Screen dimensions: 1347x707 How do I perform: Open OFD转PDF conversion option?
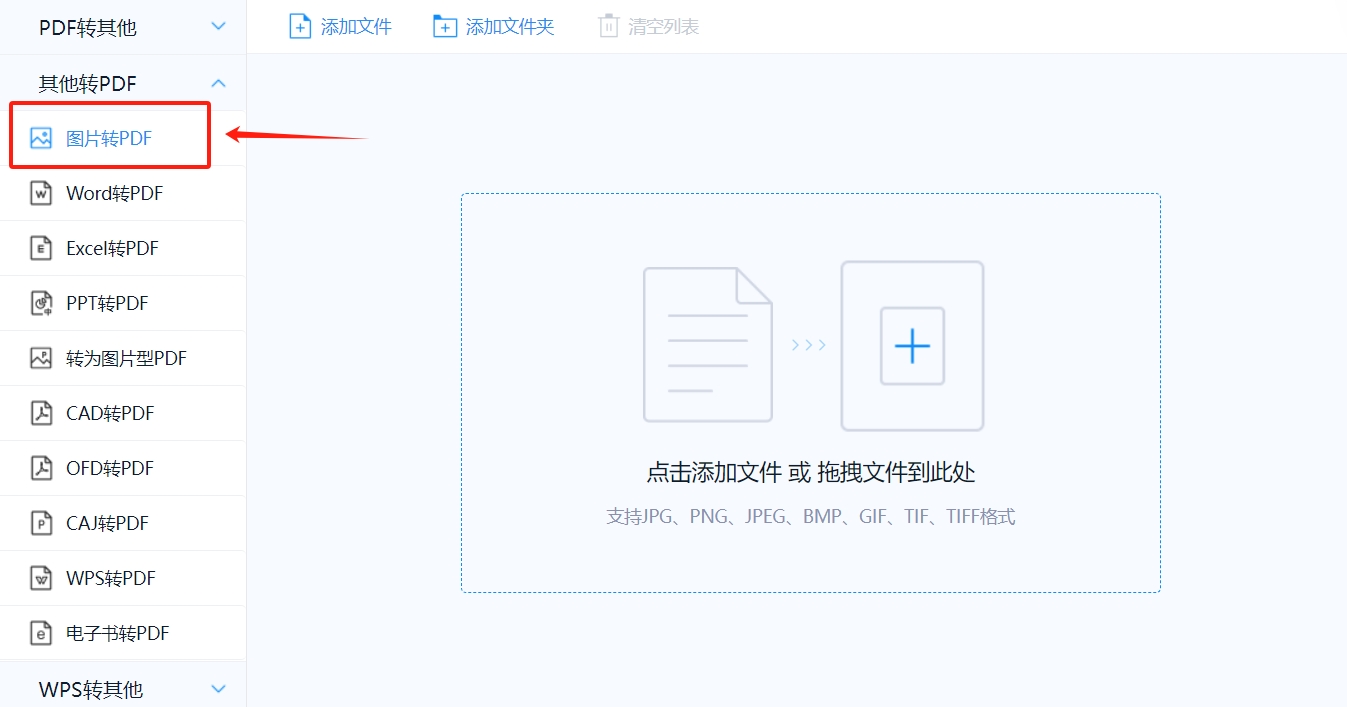pos(122,468)
